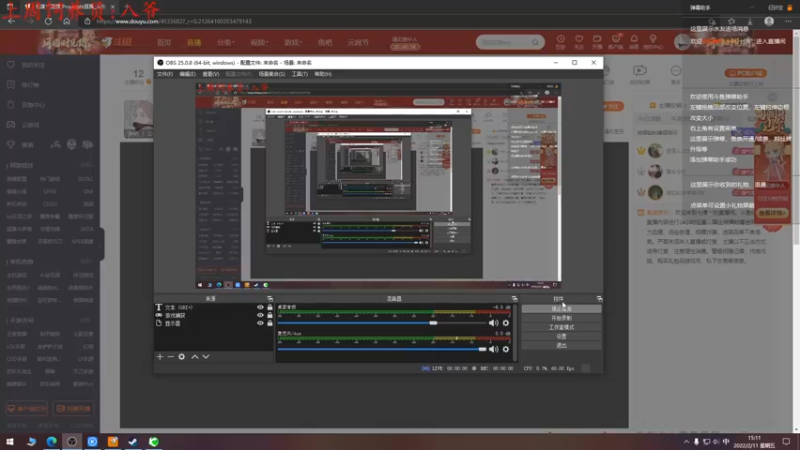This screenshot has width=800, height=450.
Task: Open the OBS 场景集合(S) menu
Action: pos(271,74)
